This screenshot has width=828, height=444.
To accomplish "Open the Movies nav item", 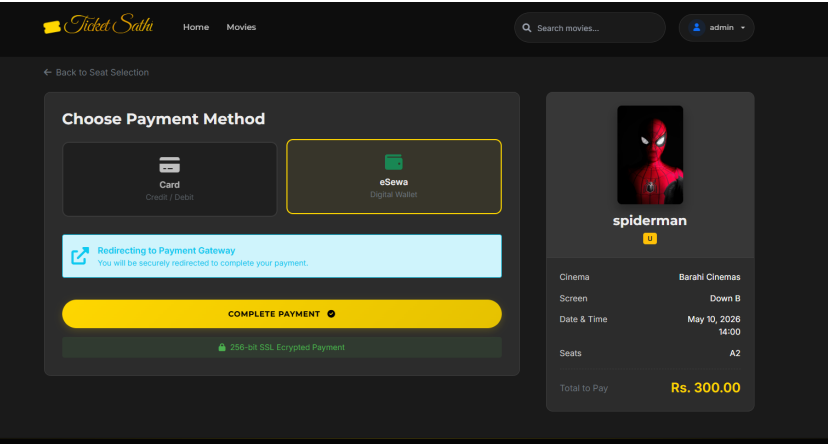I will click(241, 27).
